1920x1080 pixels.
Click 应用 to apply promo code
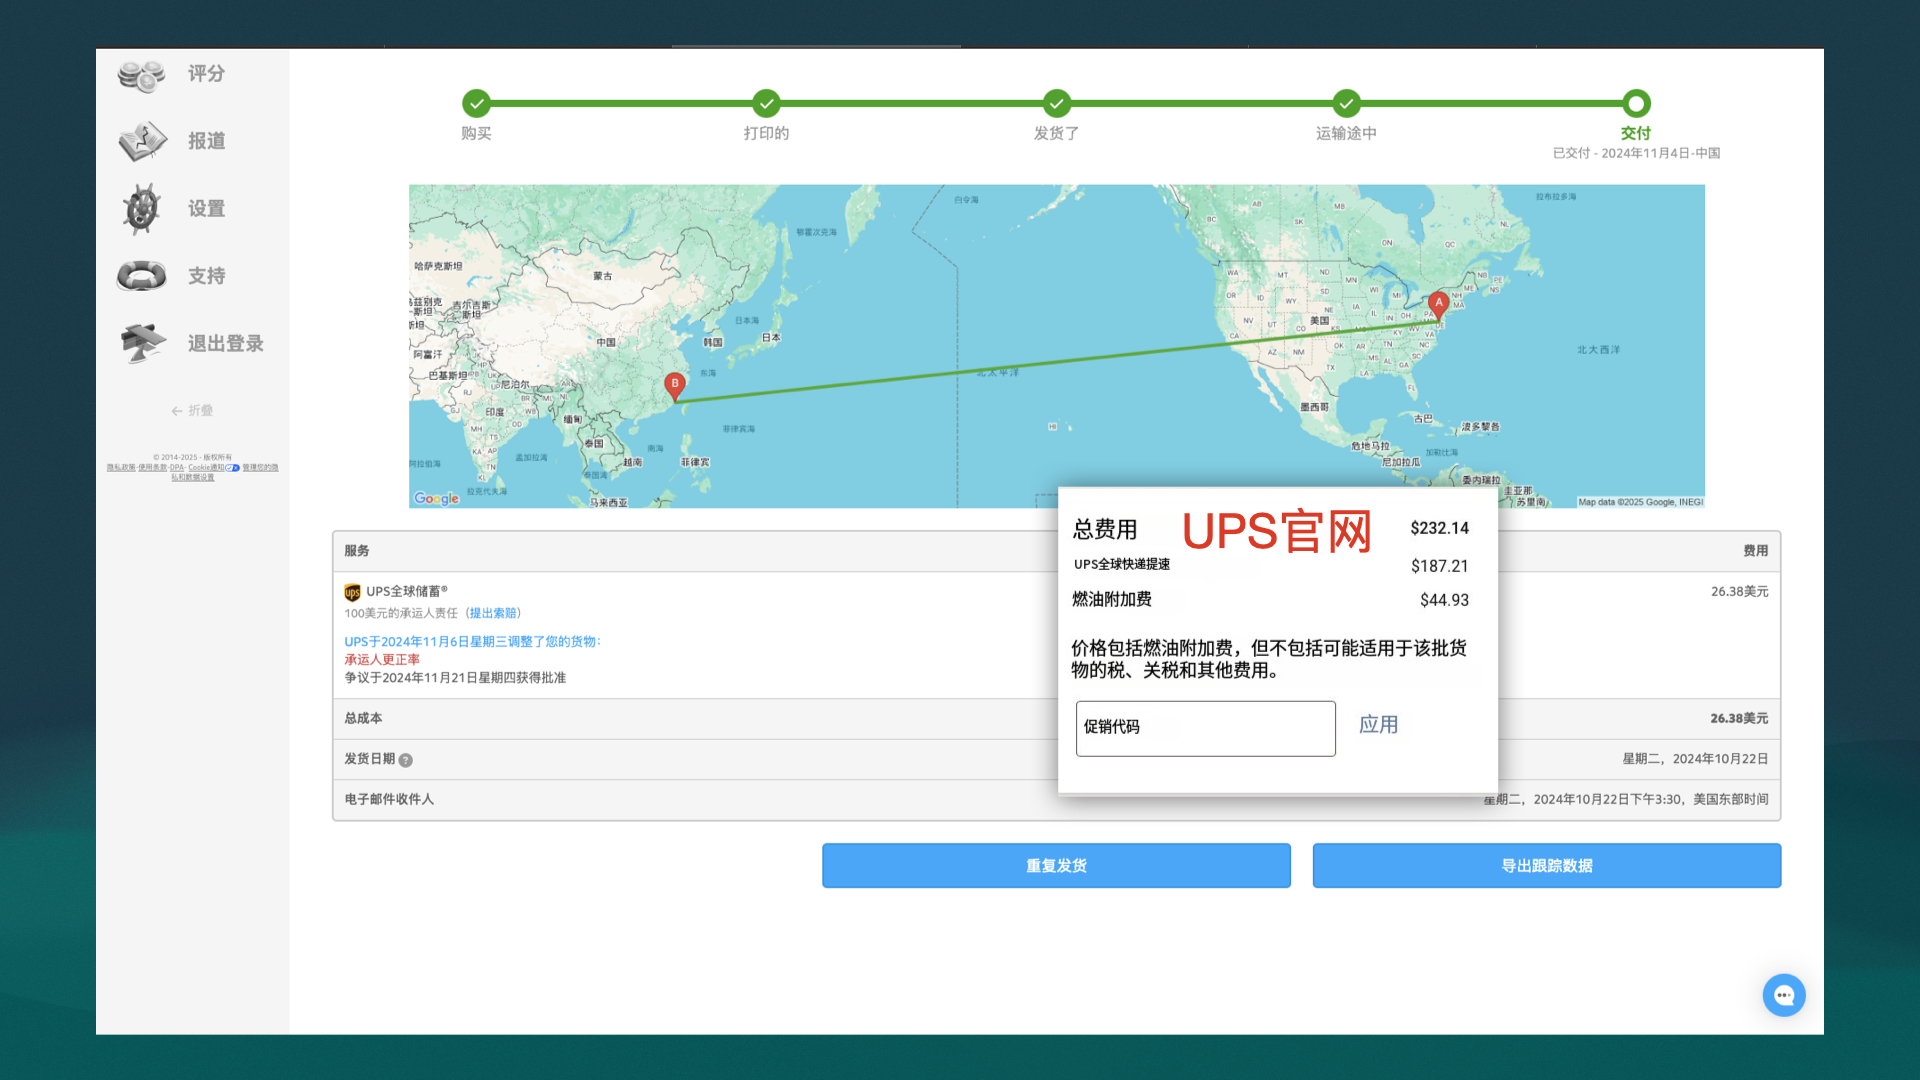tap(1378, 725)
